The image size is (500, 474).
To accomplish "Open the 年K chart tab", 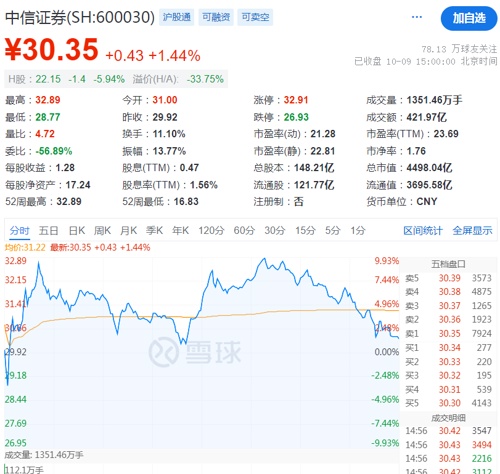I will click(180, 230).
